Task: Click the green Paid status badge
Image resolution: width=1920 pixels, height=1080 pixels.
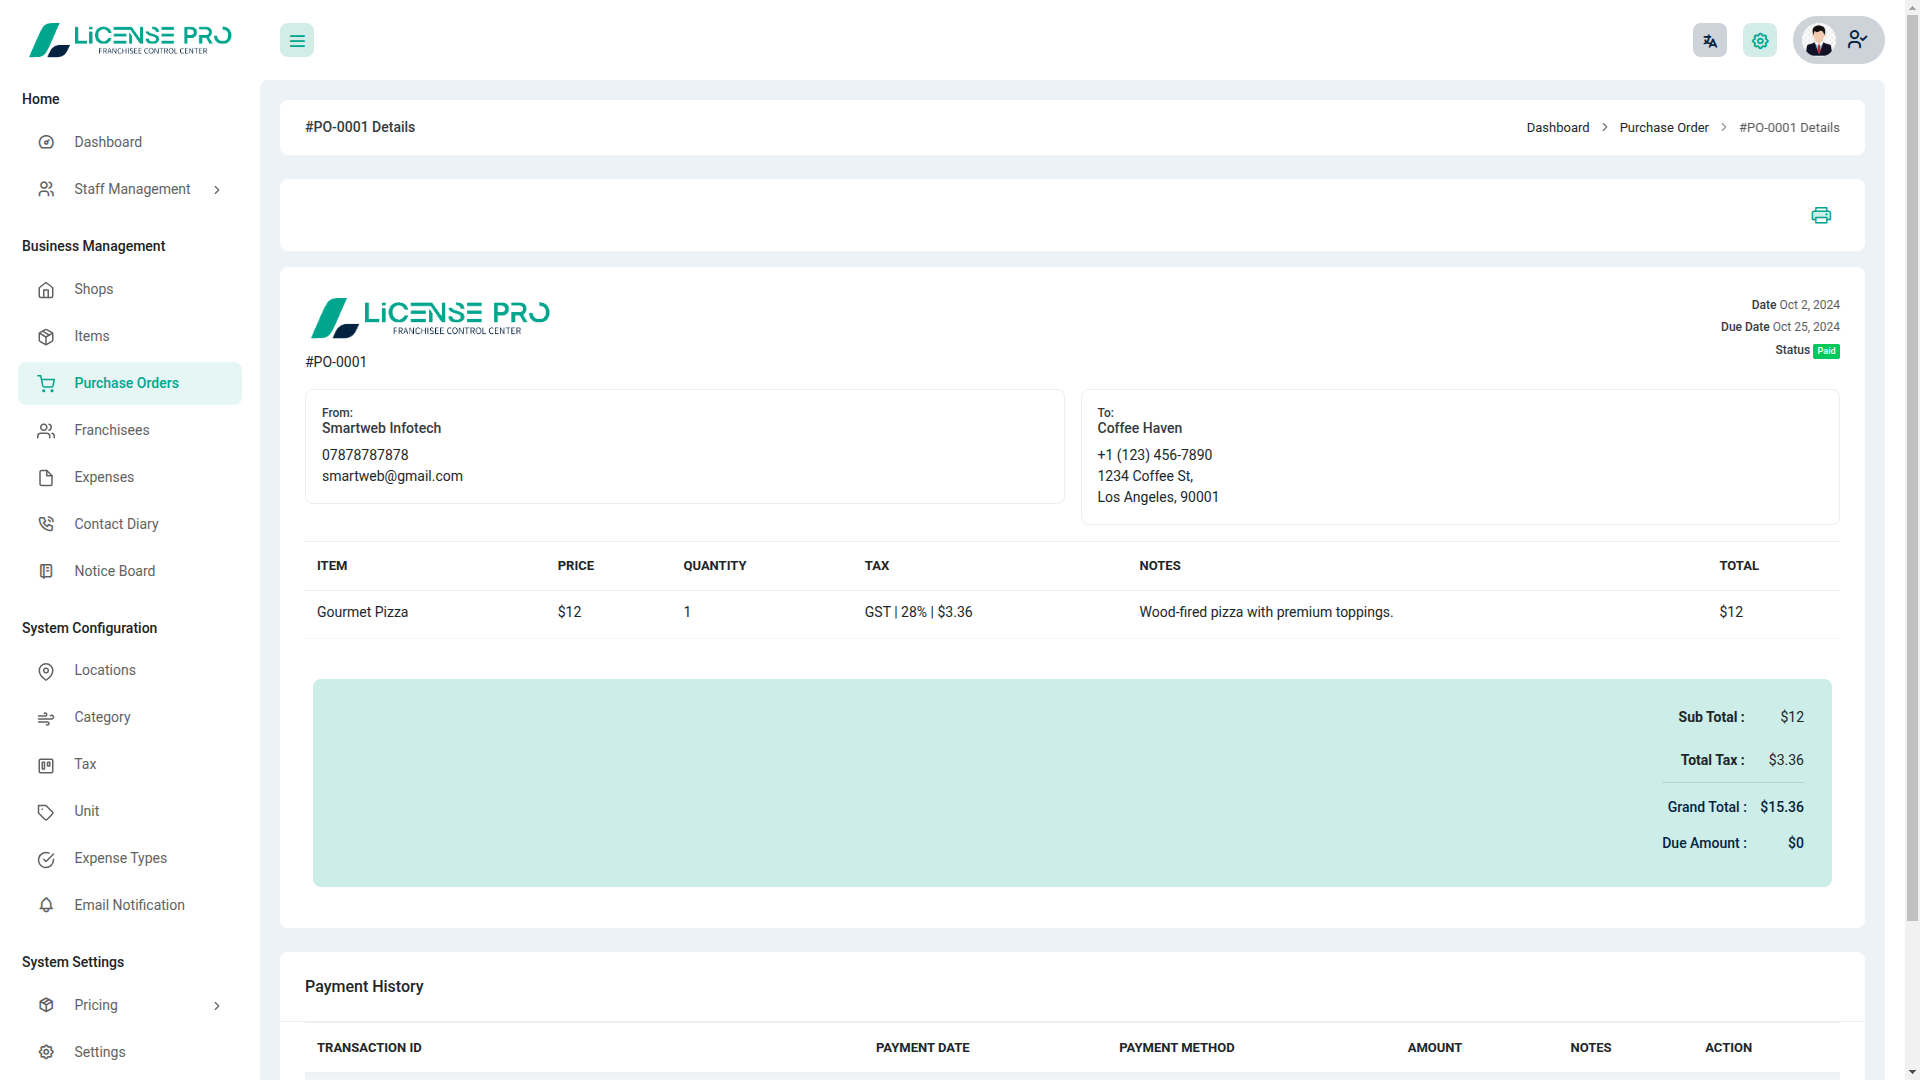Action: click(1827, 351)
